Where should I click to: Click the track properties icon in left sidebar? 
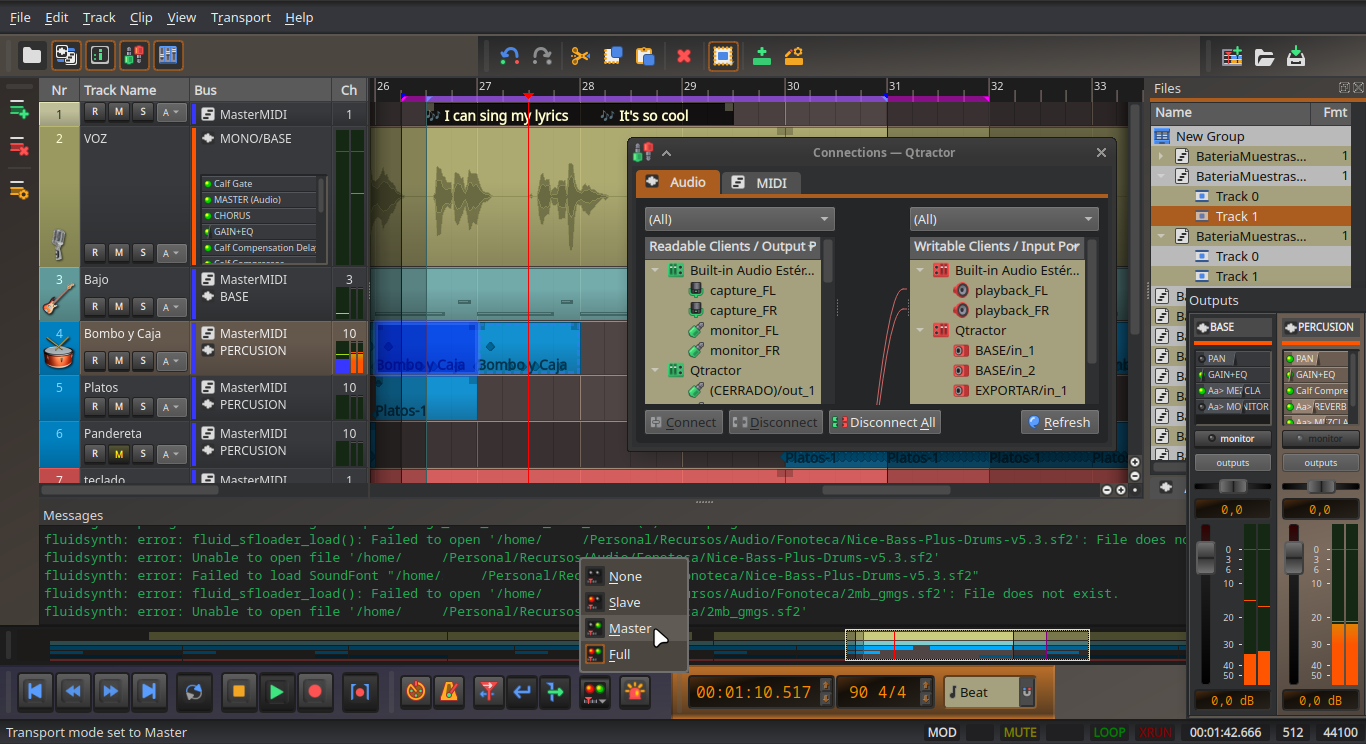(x=19, y=188)
